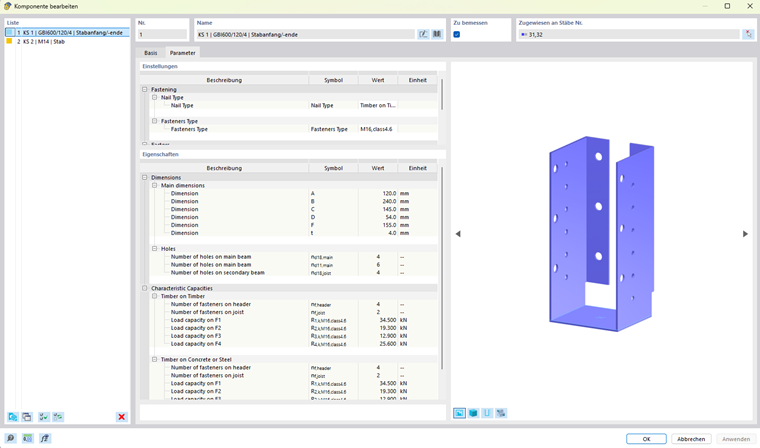Viewport: 760px width, 448px height.
Task: Click Dimension F value 155.0
Action: pos(378,225)
